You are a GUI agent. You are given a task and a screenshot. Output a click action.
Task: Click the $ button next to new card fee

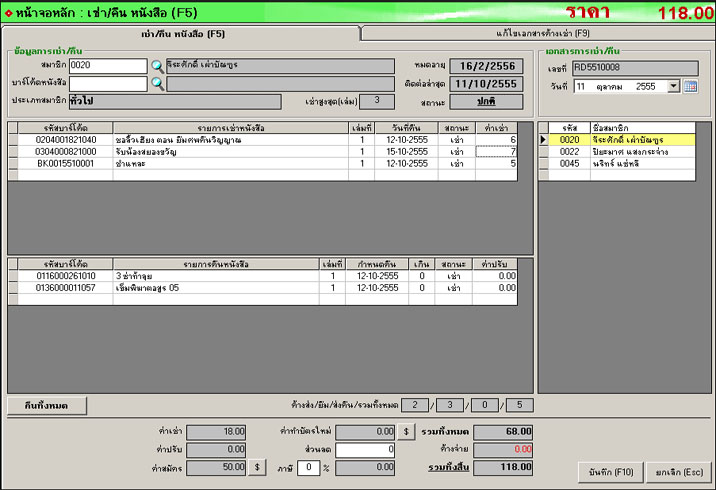pos(406,432)
